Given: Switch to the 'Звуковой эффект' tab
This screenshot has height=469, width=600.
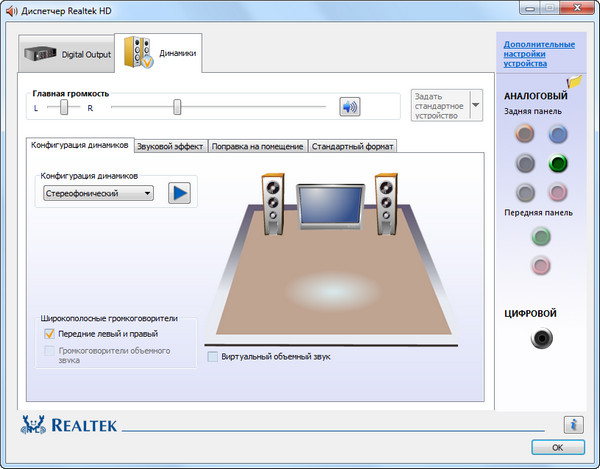Looking at the screenshot, I should tap(170, 146).
